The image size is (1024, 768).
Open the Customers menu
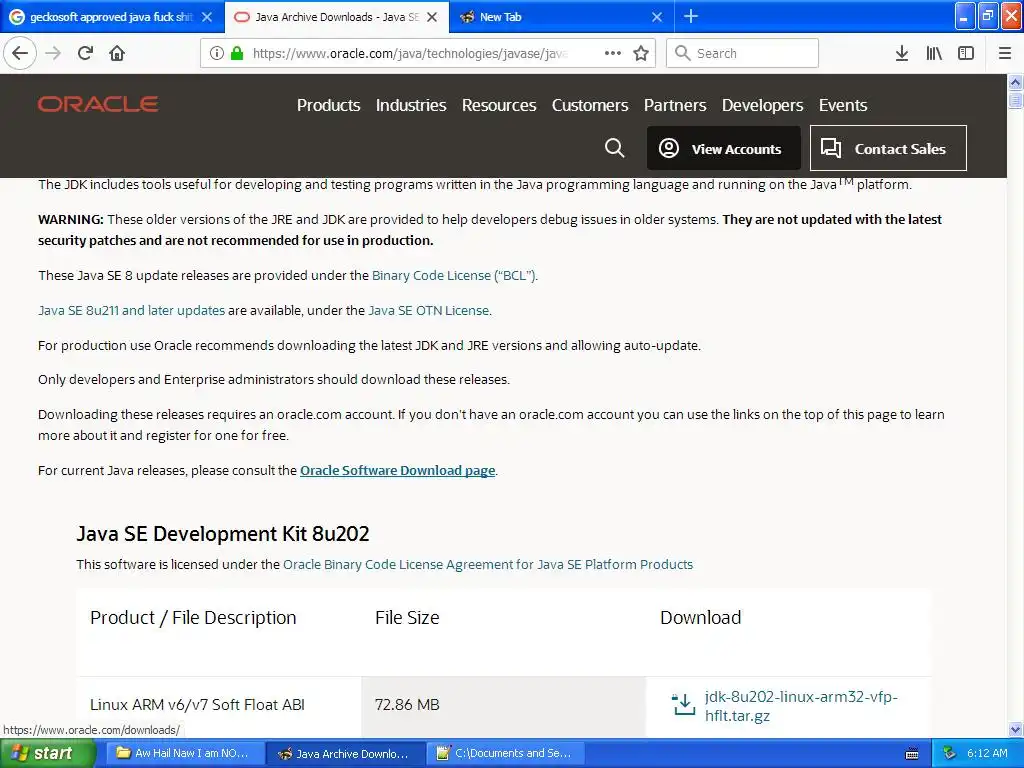tap(590, 105)
